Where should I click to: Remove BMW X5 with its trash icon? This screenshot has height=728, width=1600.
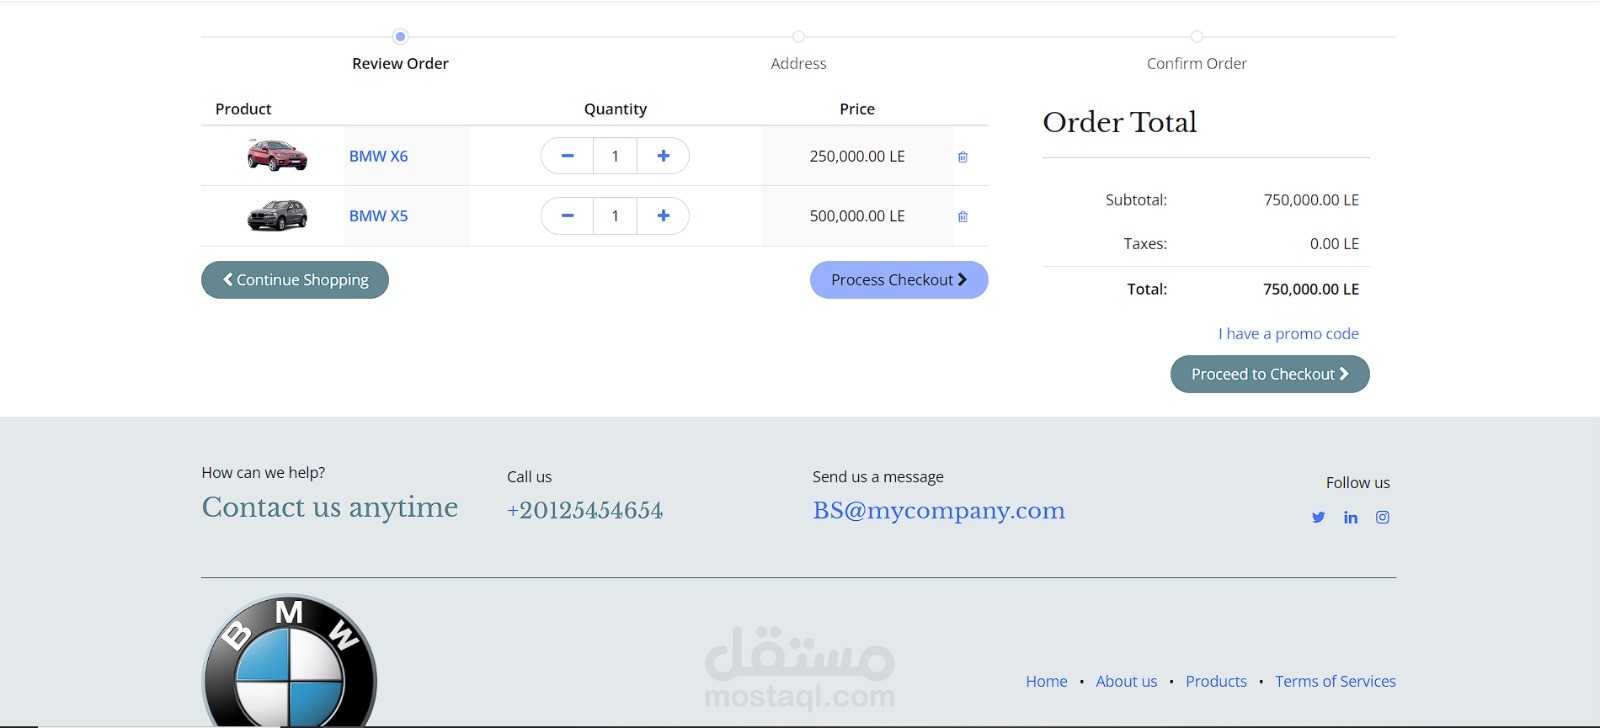coord(963,217)
